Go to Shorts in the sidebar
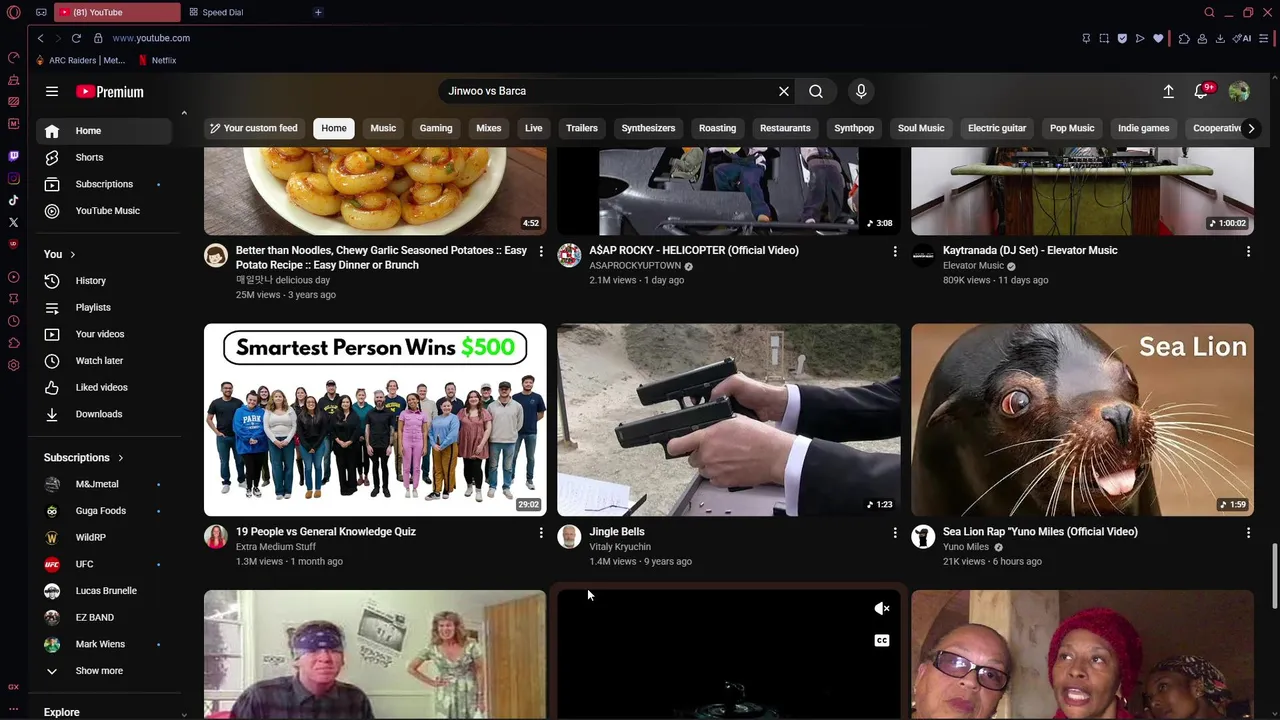Viewport: 1280px width, 720px height. (104, 157)
